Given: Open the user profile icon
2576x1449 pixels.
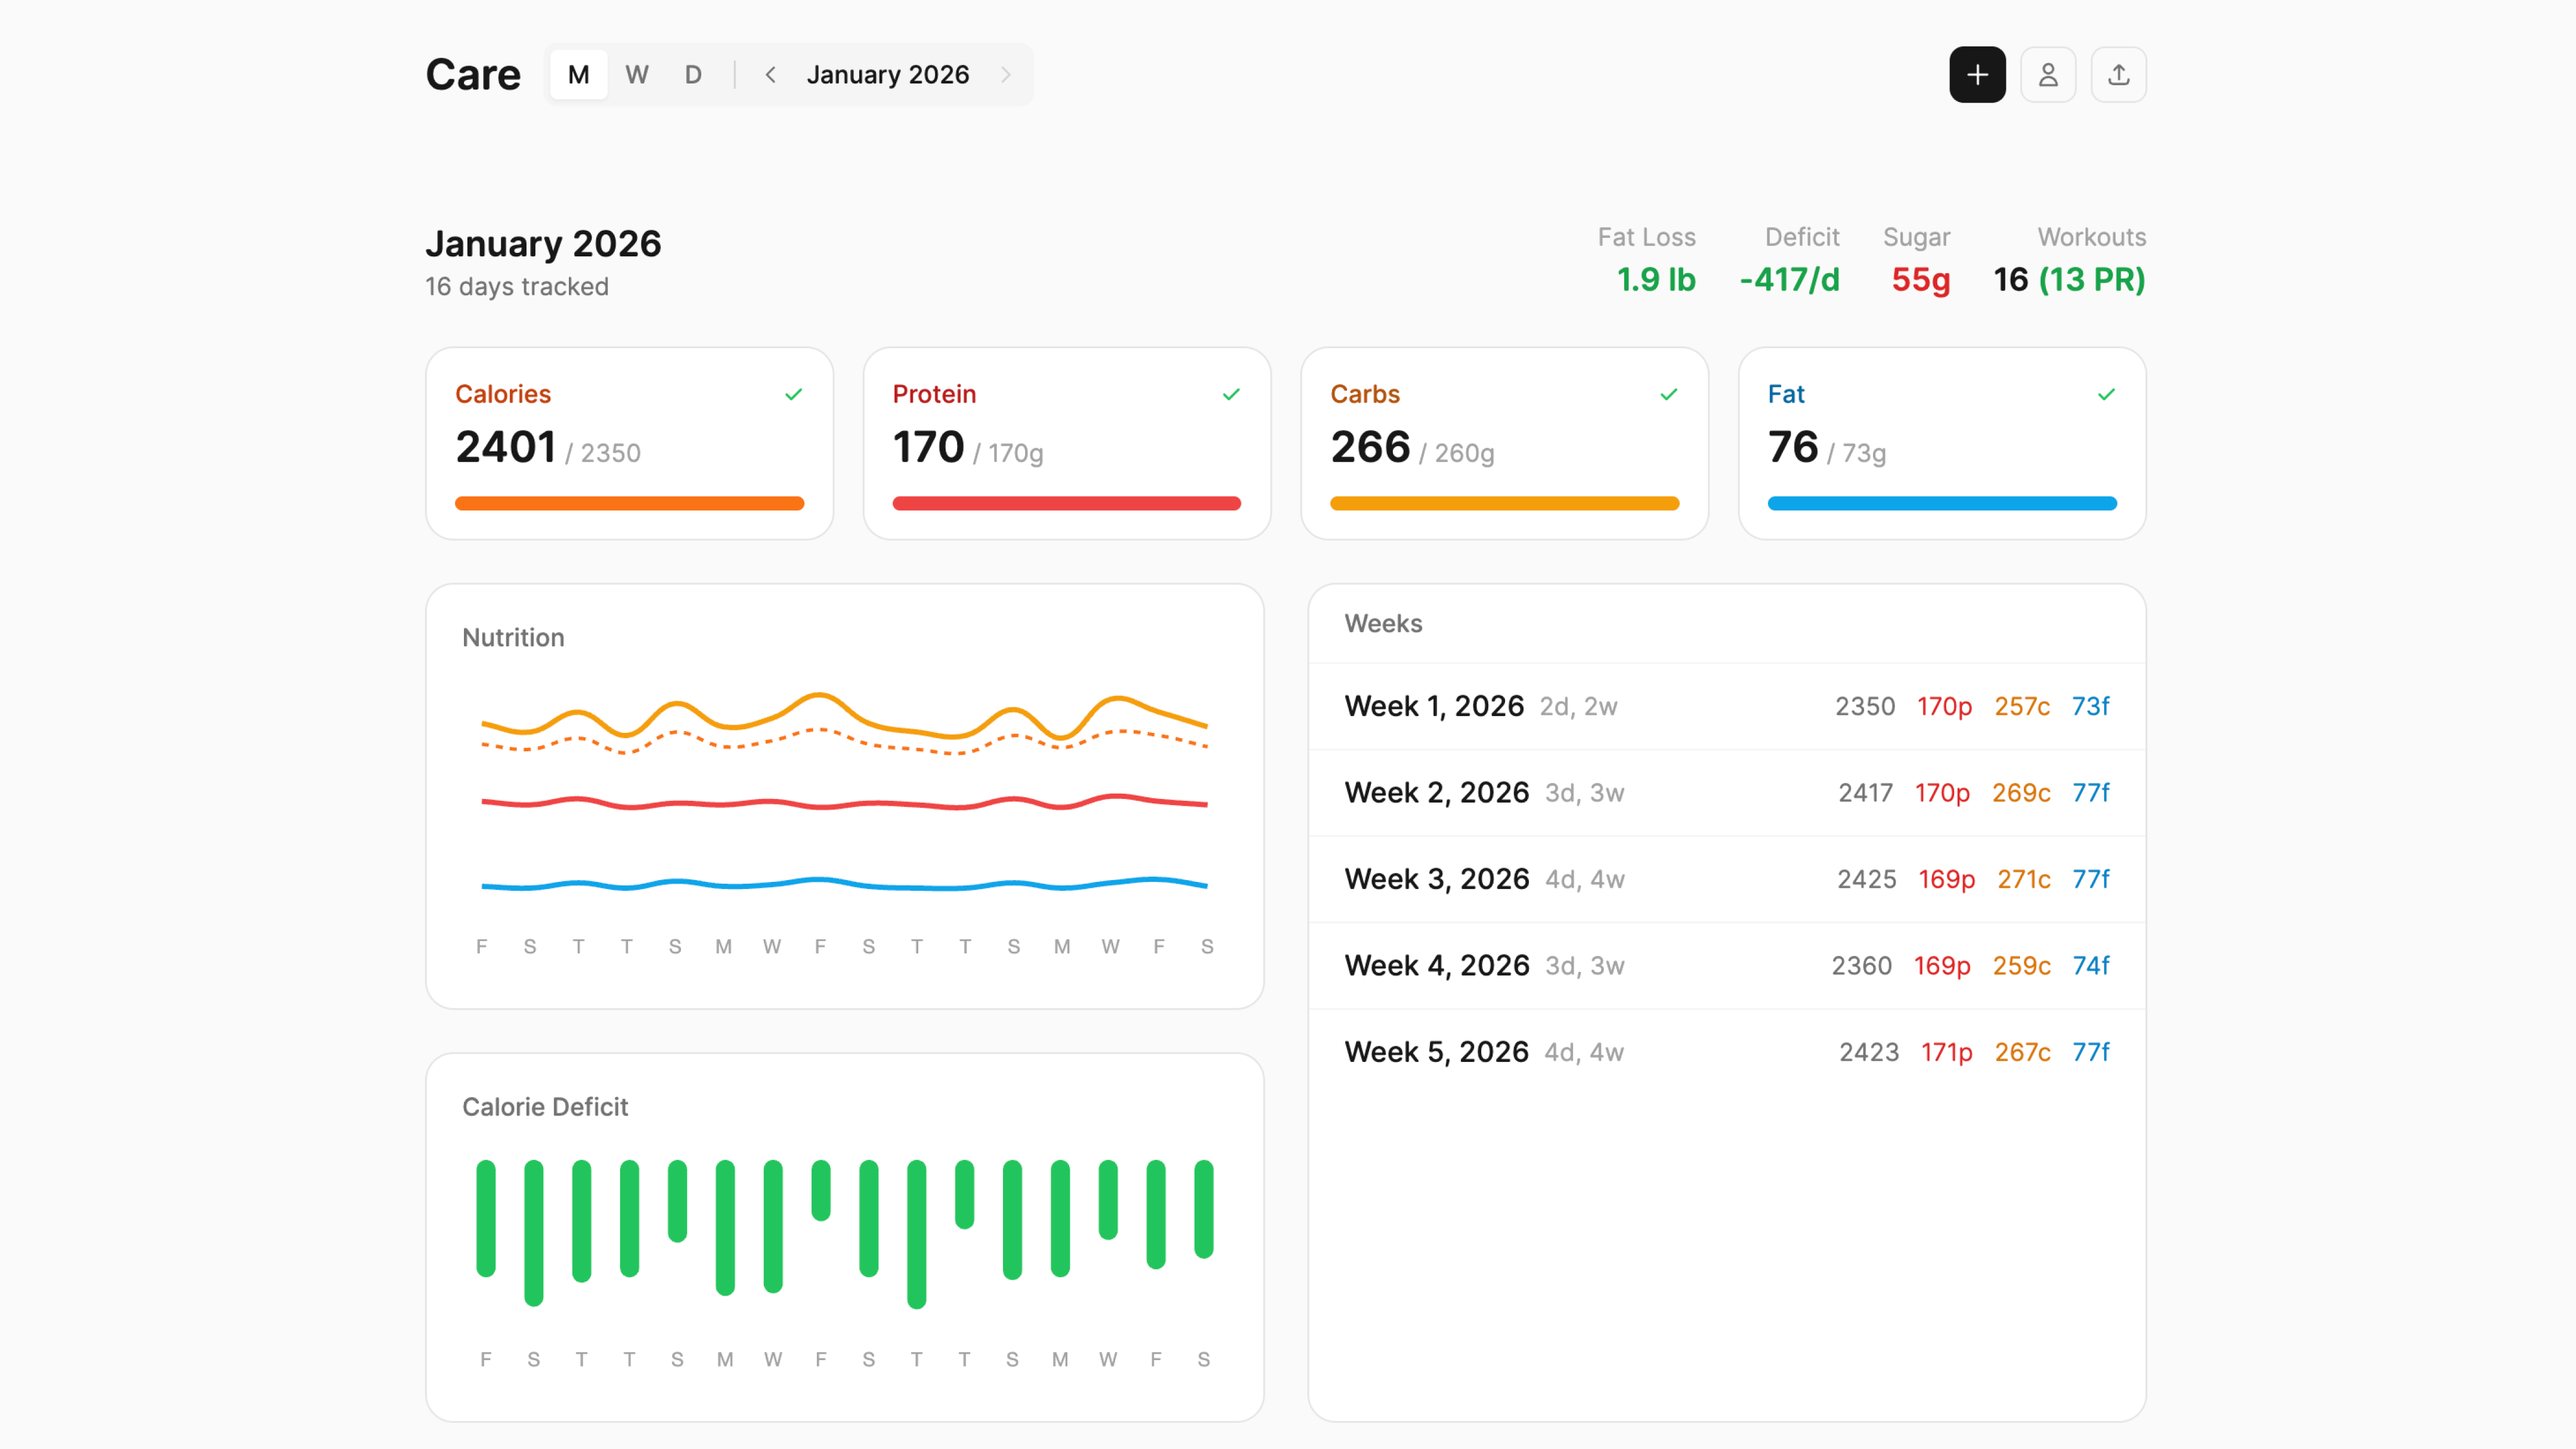Looking at the screenshot, I should tap(2048, 75).
